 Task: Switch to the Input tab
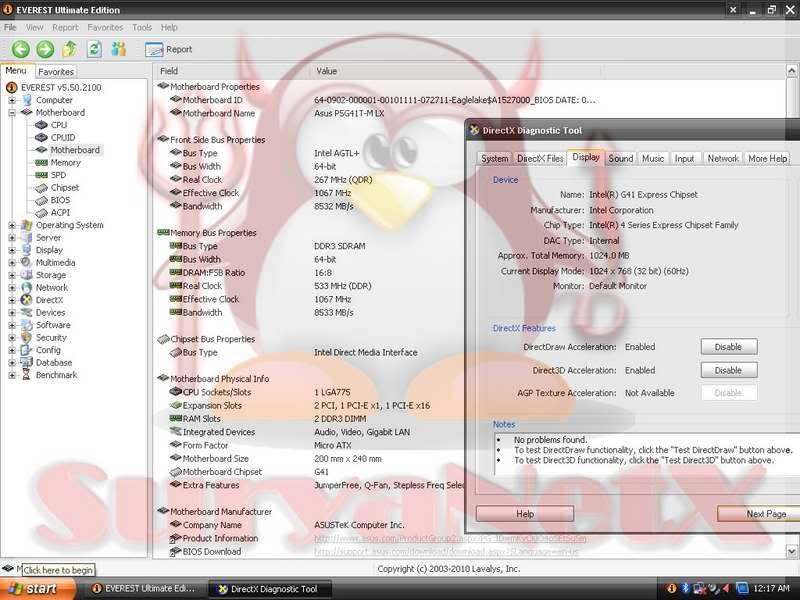[x=685, y=159]
